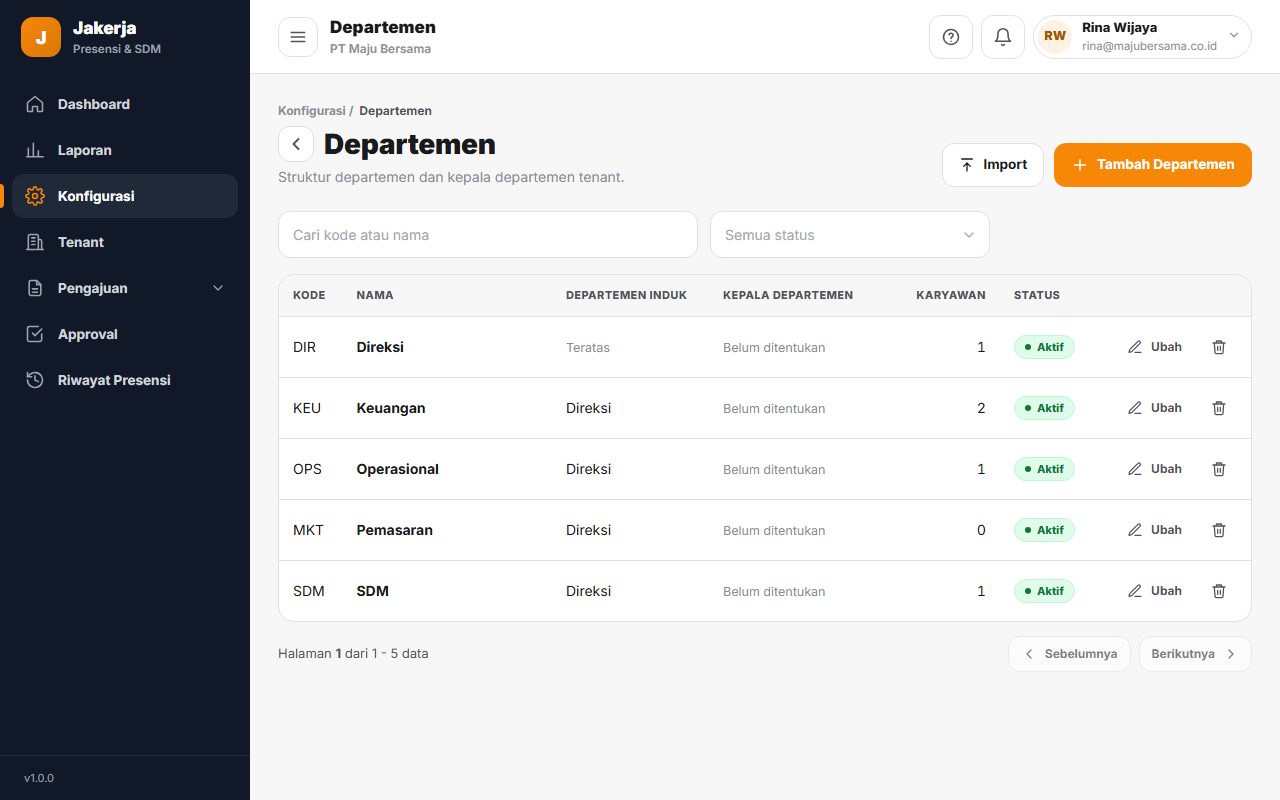1280x800 pixels.
Task: Click the Teratas parent cell
Action: (x=588, y=348)
